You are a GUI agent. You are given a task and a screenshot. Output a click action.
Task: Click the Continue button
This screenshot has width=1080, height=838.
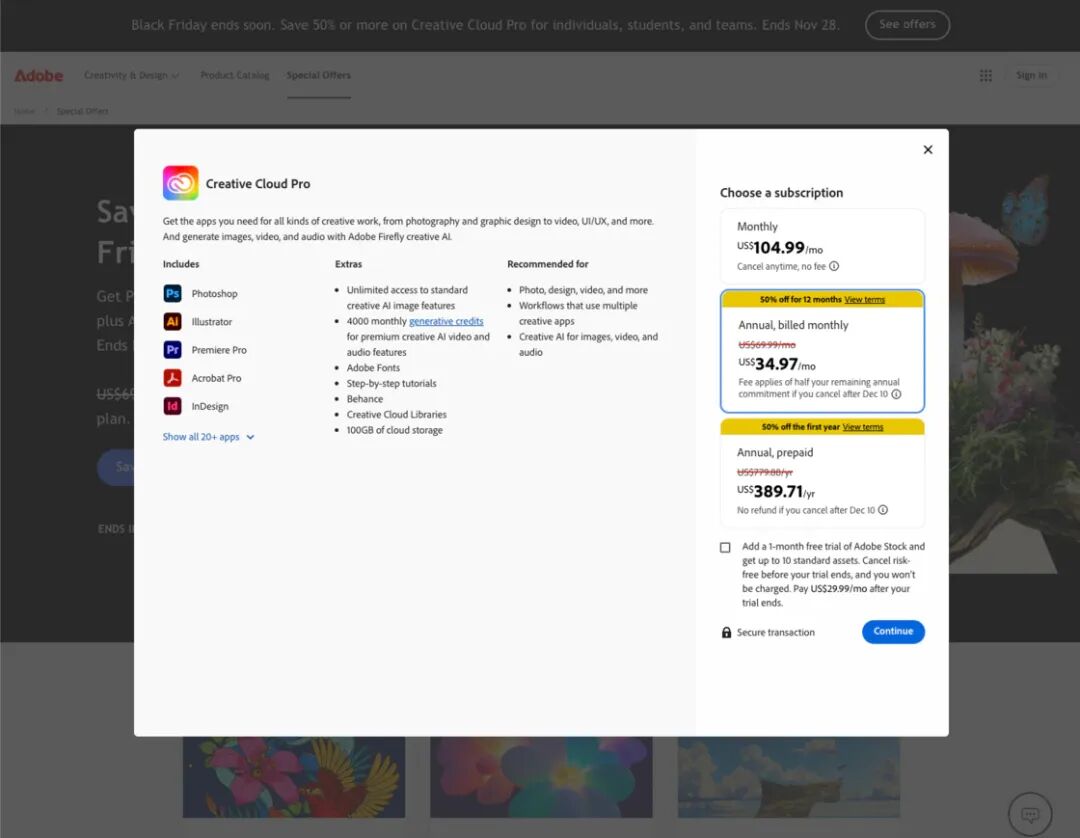coord(893,631)
